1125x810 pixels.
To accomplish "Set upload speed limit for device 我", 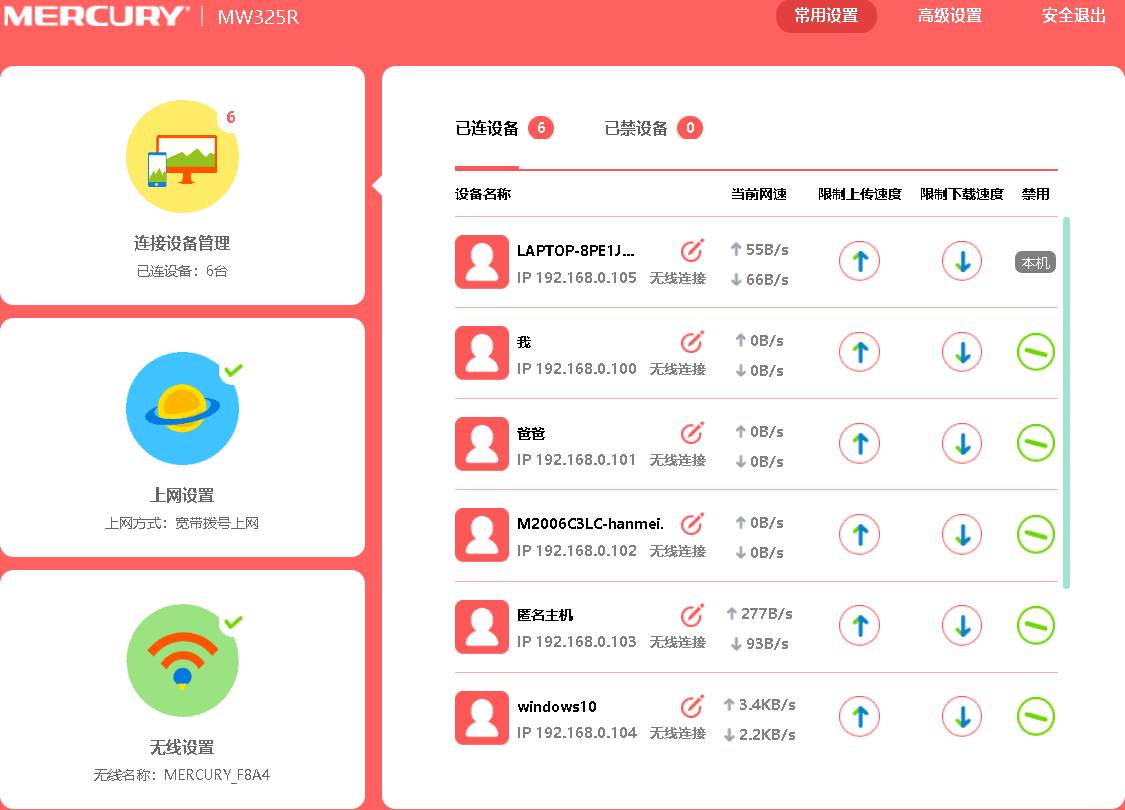I will click(859, 352).
